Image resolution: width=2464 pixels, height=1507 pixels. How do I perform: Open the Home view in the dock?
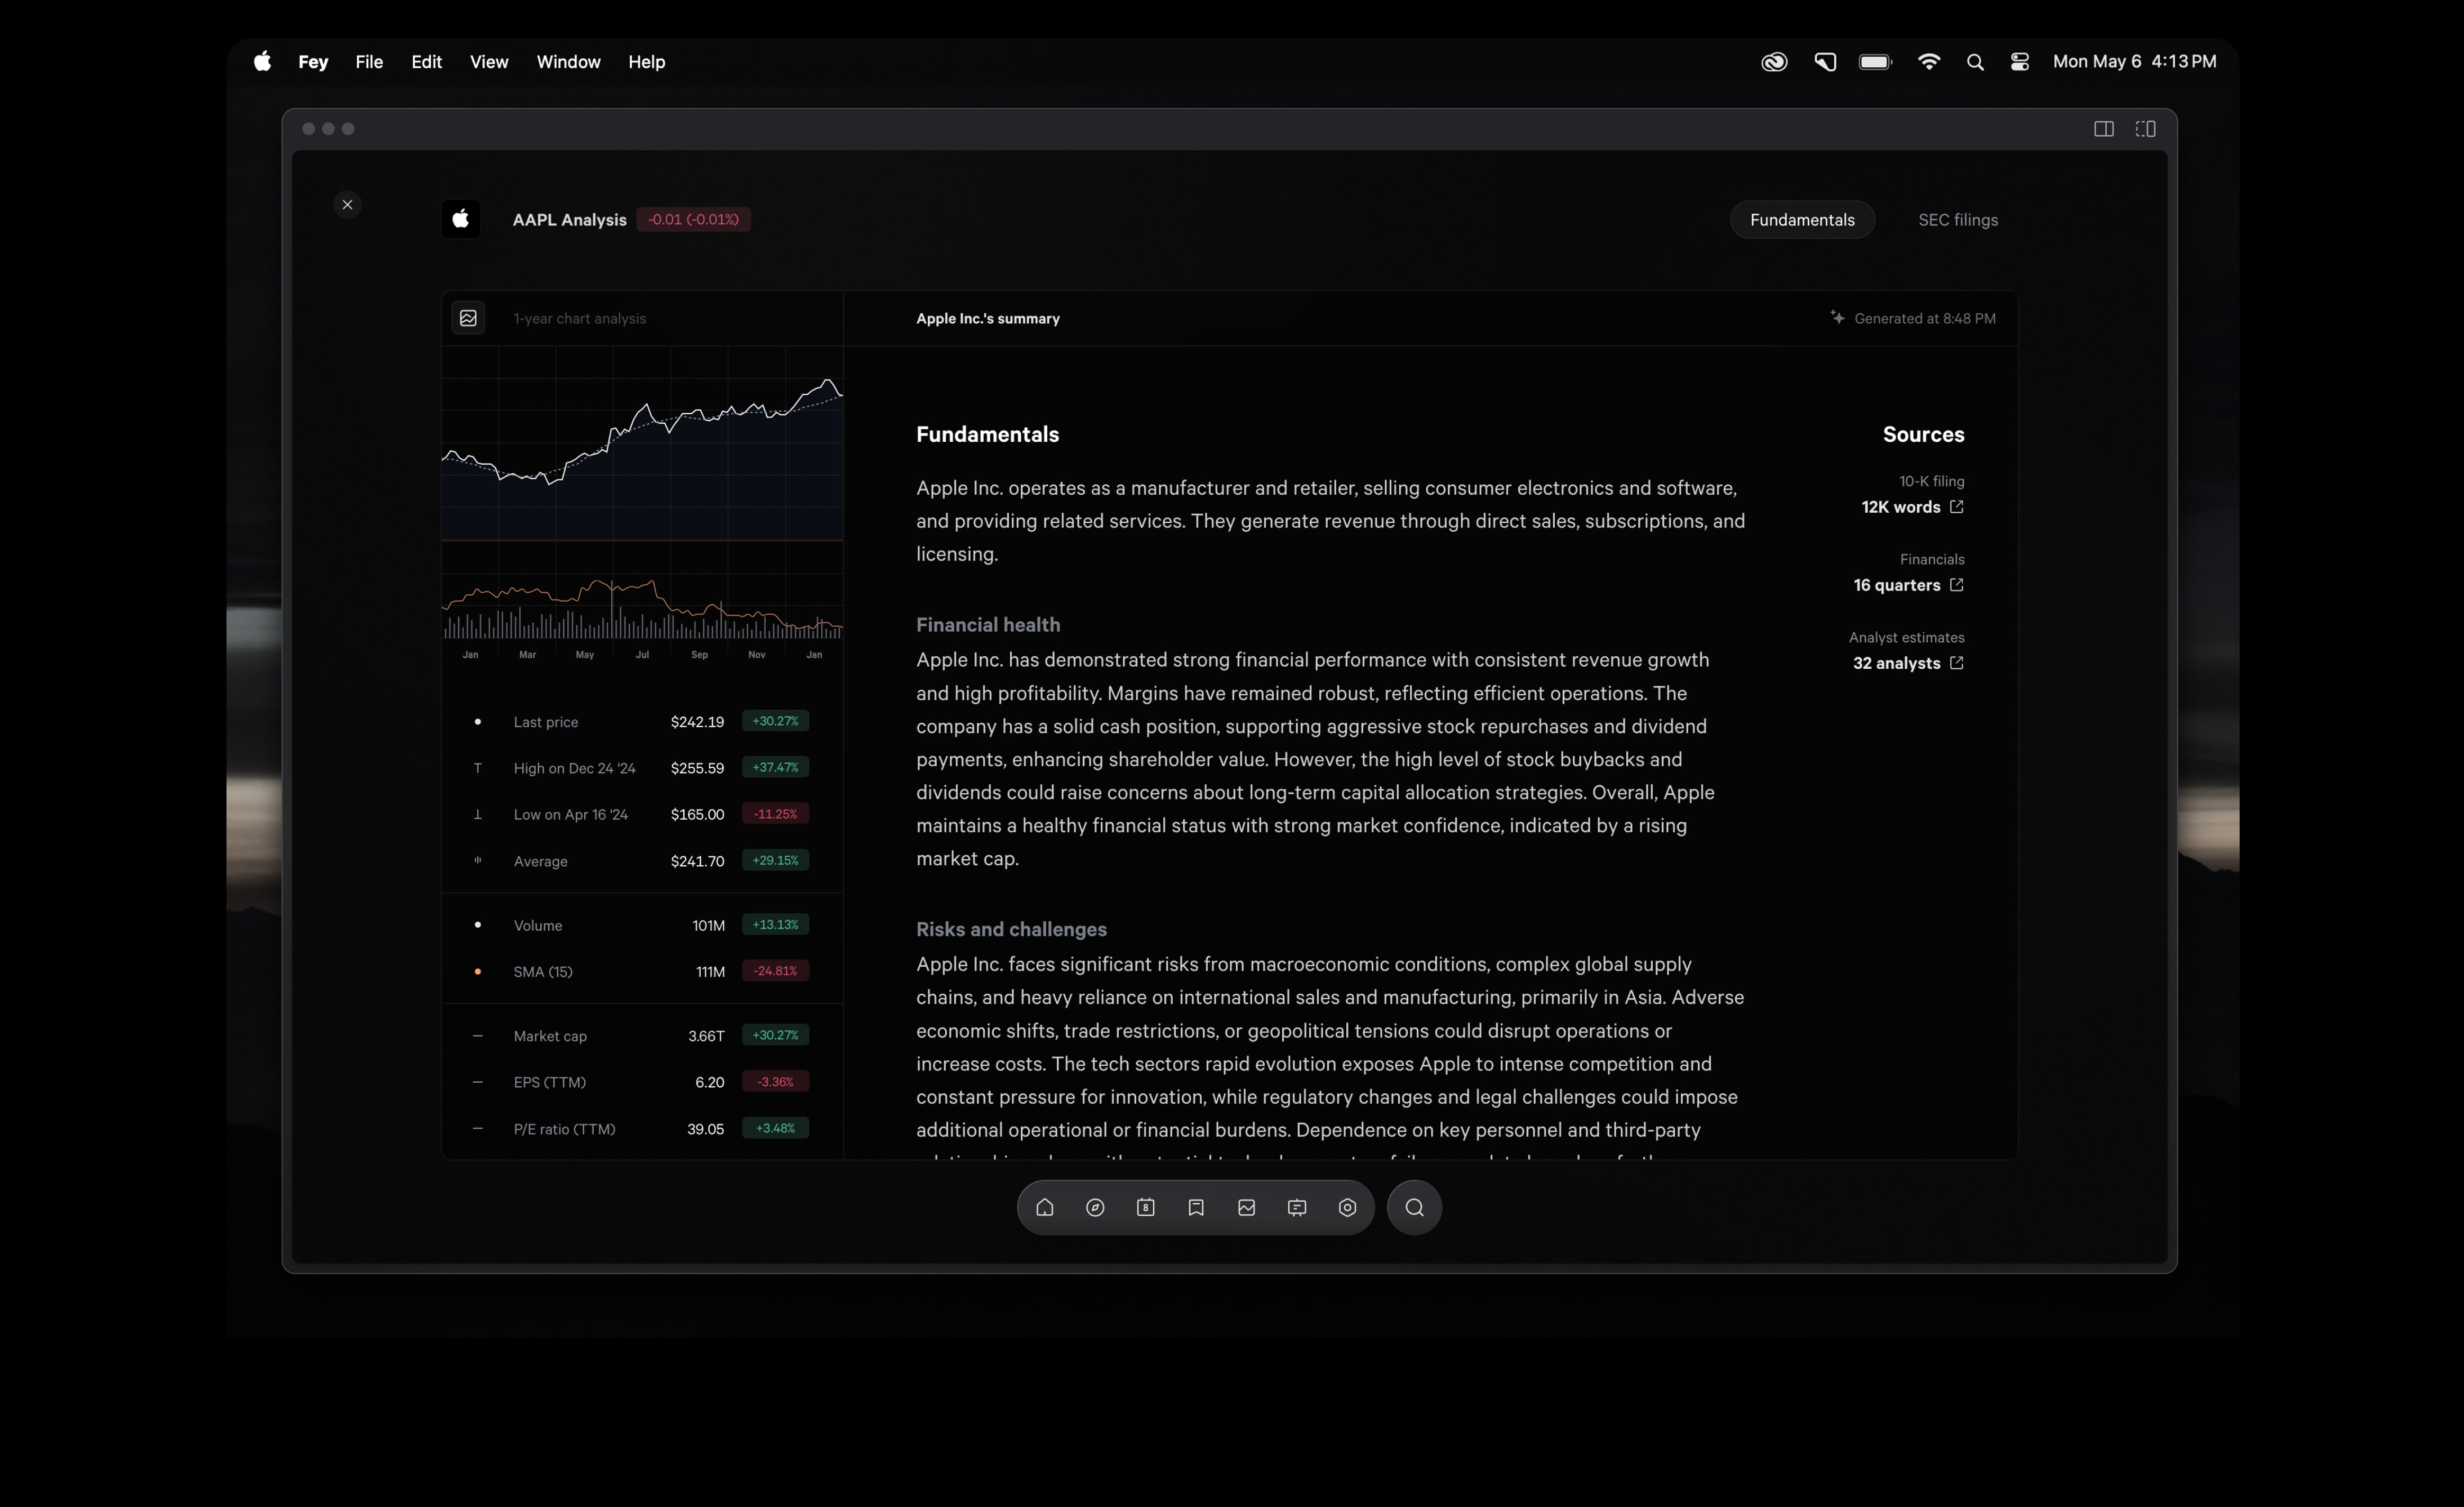1044,1207
